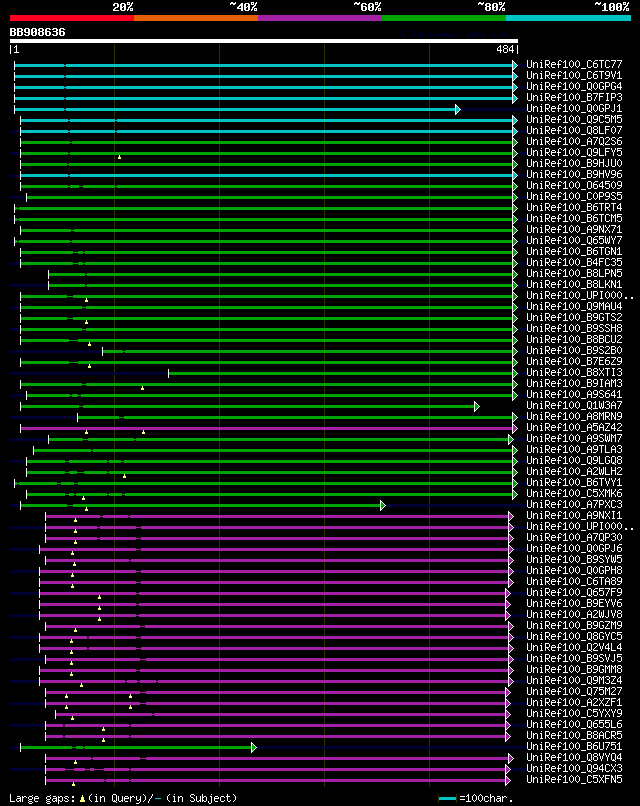Click the UniRef100_Q657F9 label
Screen dimensions: 640x806
(574, 592)
